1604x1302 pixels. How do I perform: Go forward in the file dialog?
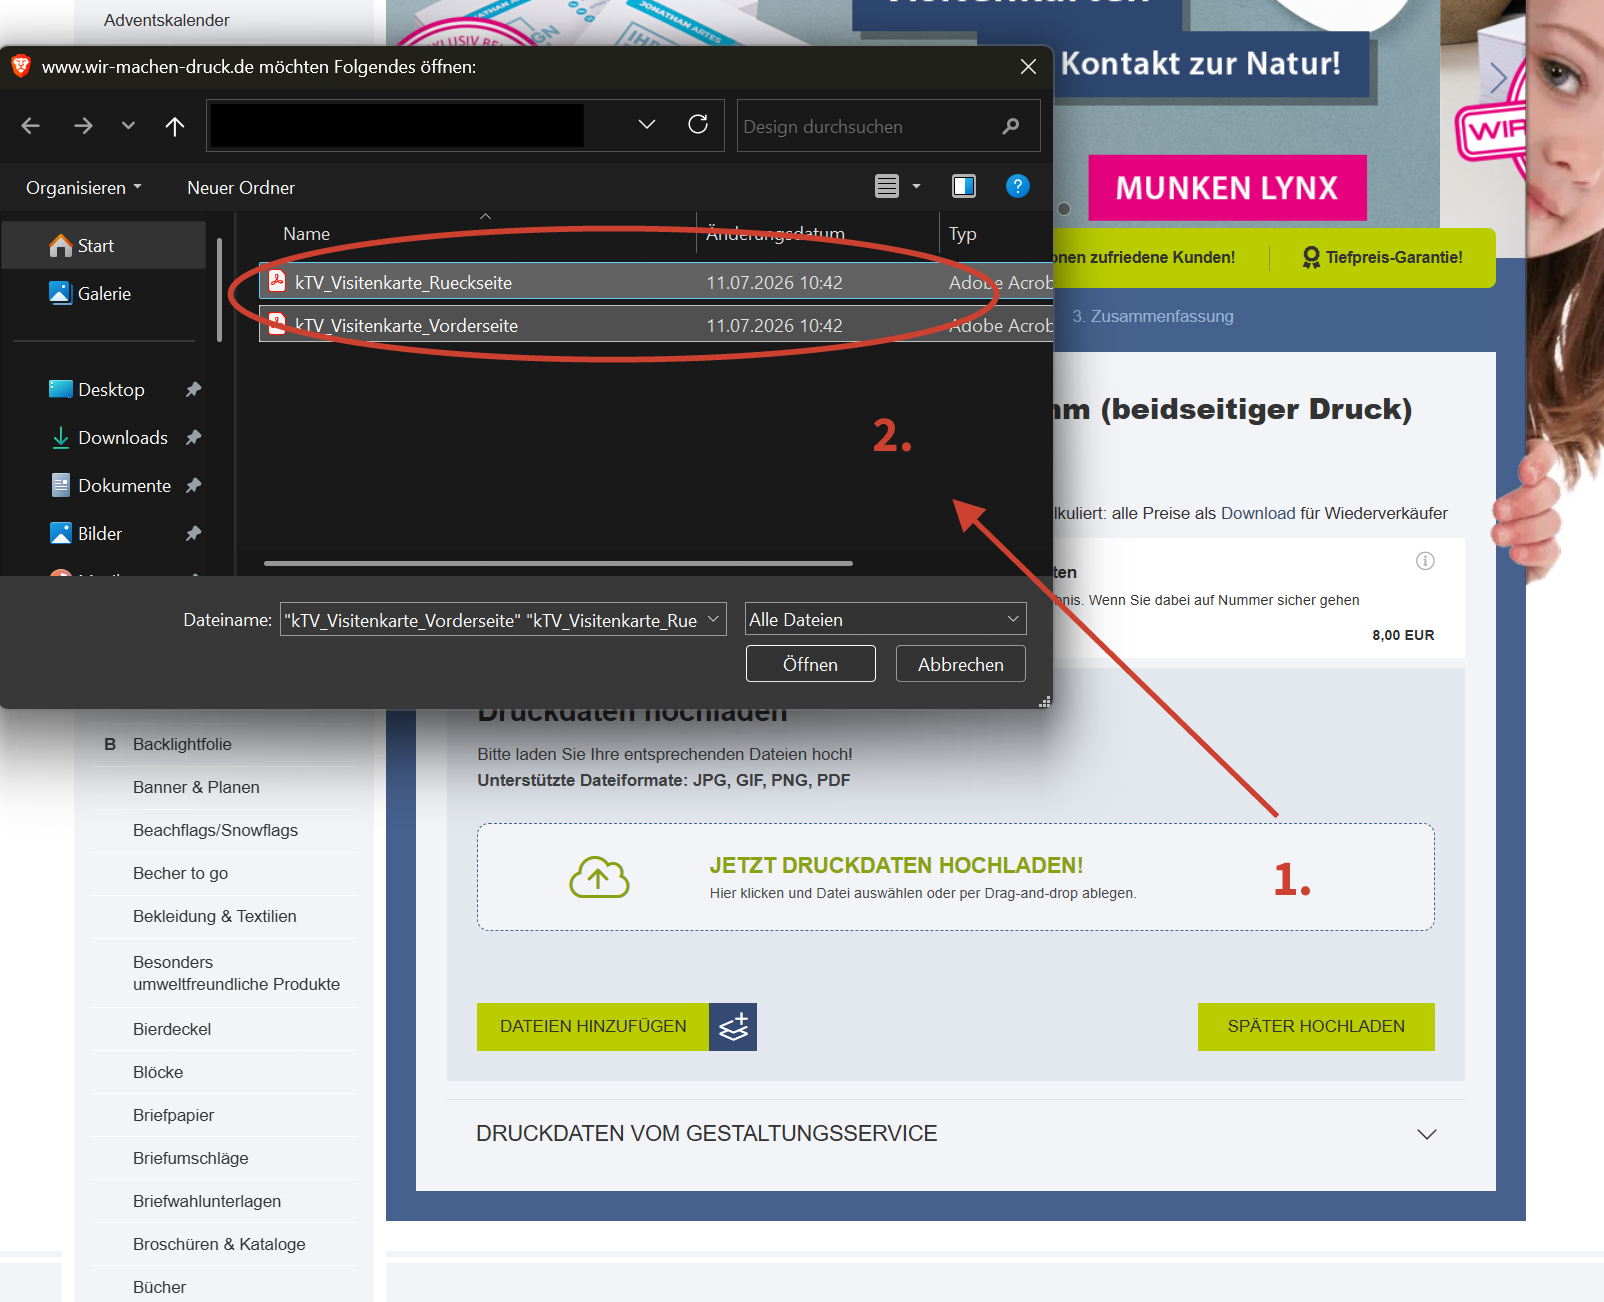[83, 126]
